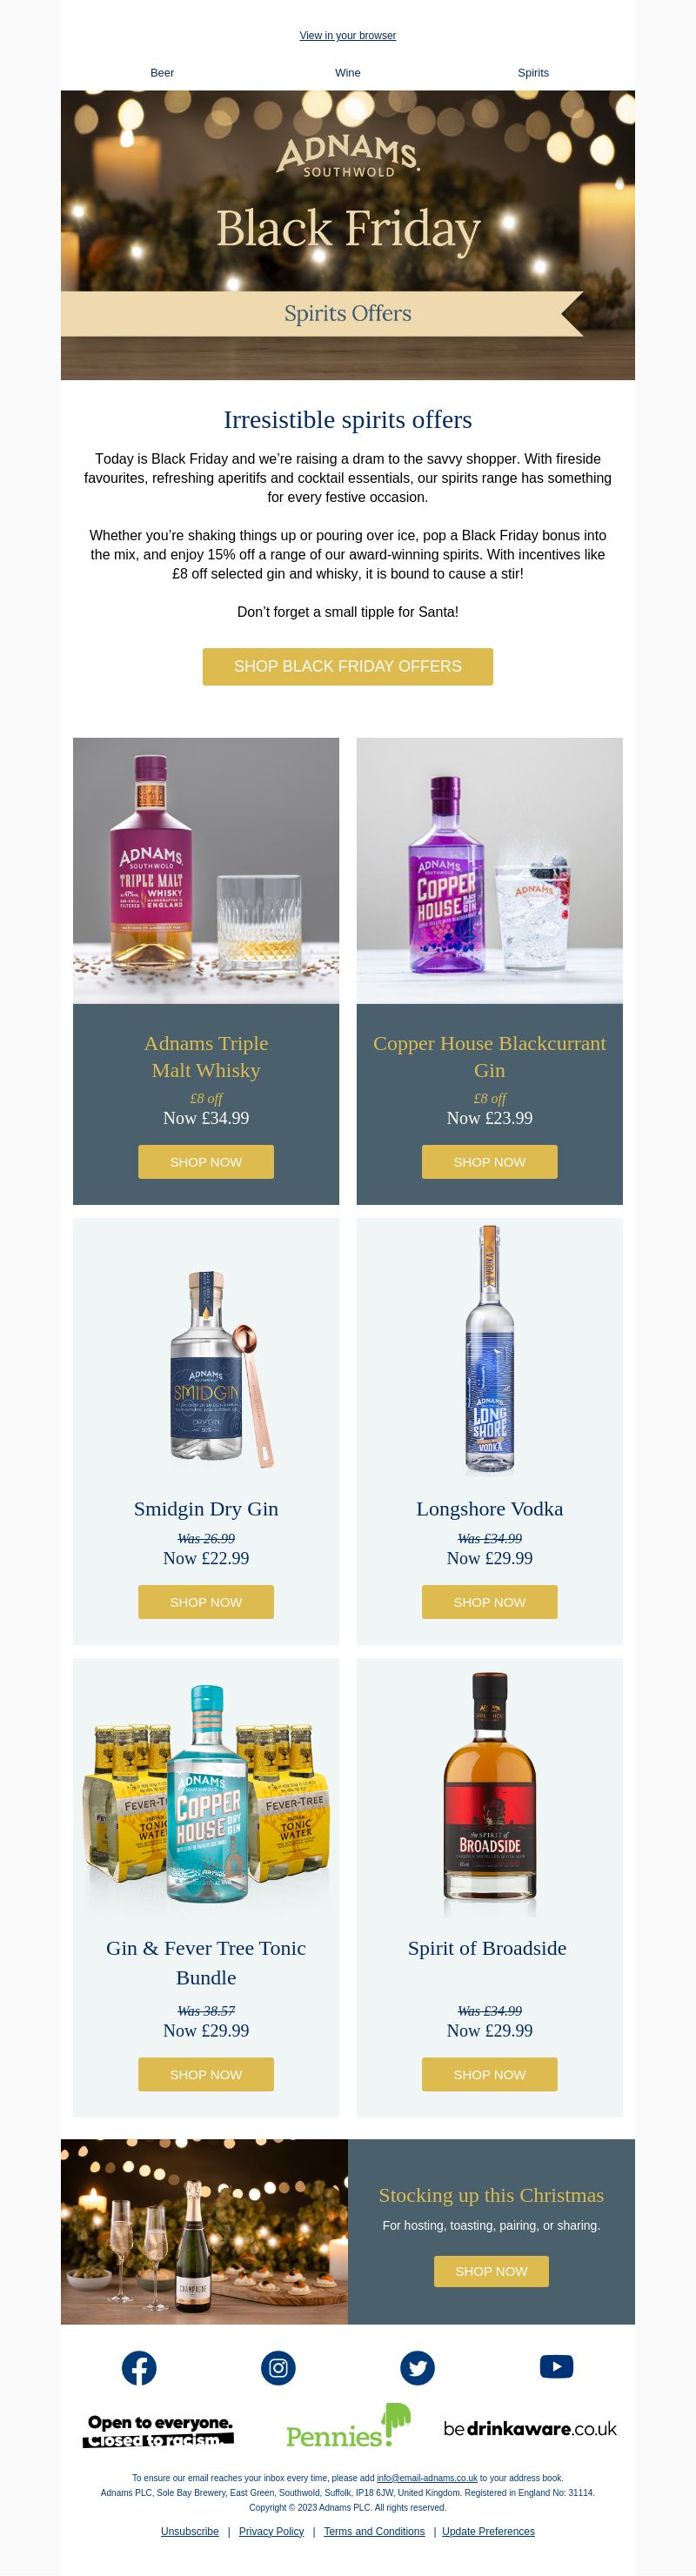Click the Copper House Blackcurrant Gin image

coord(490,871)
